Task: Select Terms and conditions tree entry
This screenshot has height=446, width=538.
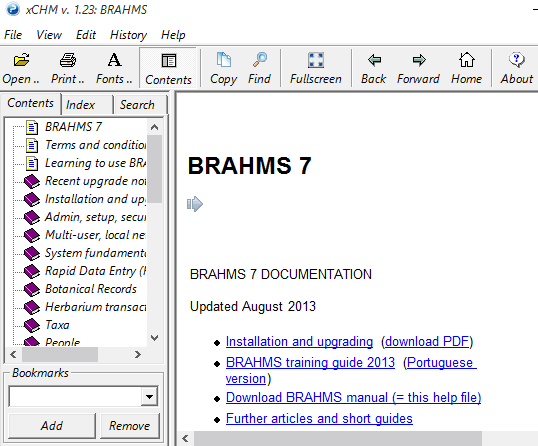Action: [95, 145]
